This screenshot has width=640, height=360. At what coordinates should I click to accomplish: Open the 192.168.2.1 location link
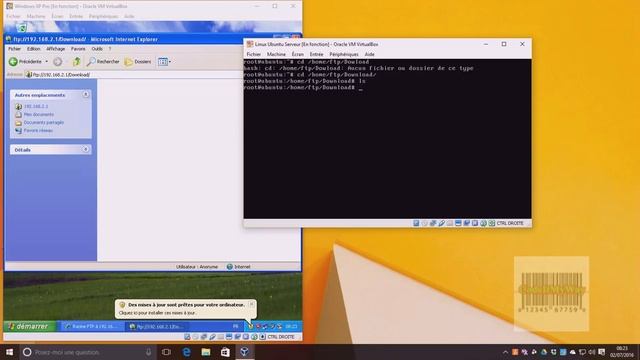[x=36, y=107]
